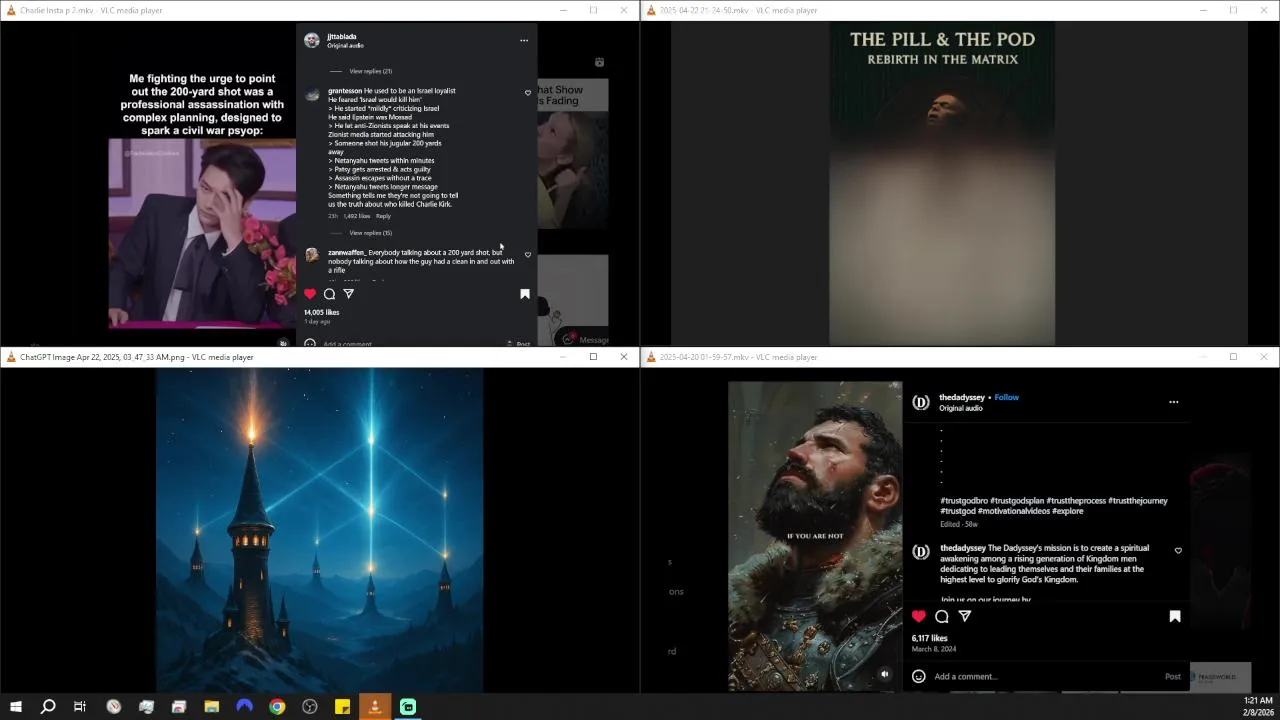Expand View replies (21)
This screenshot has width=1280, height=720.
[x=370, y=71]
